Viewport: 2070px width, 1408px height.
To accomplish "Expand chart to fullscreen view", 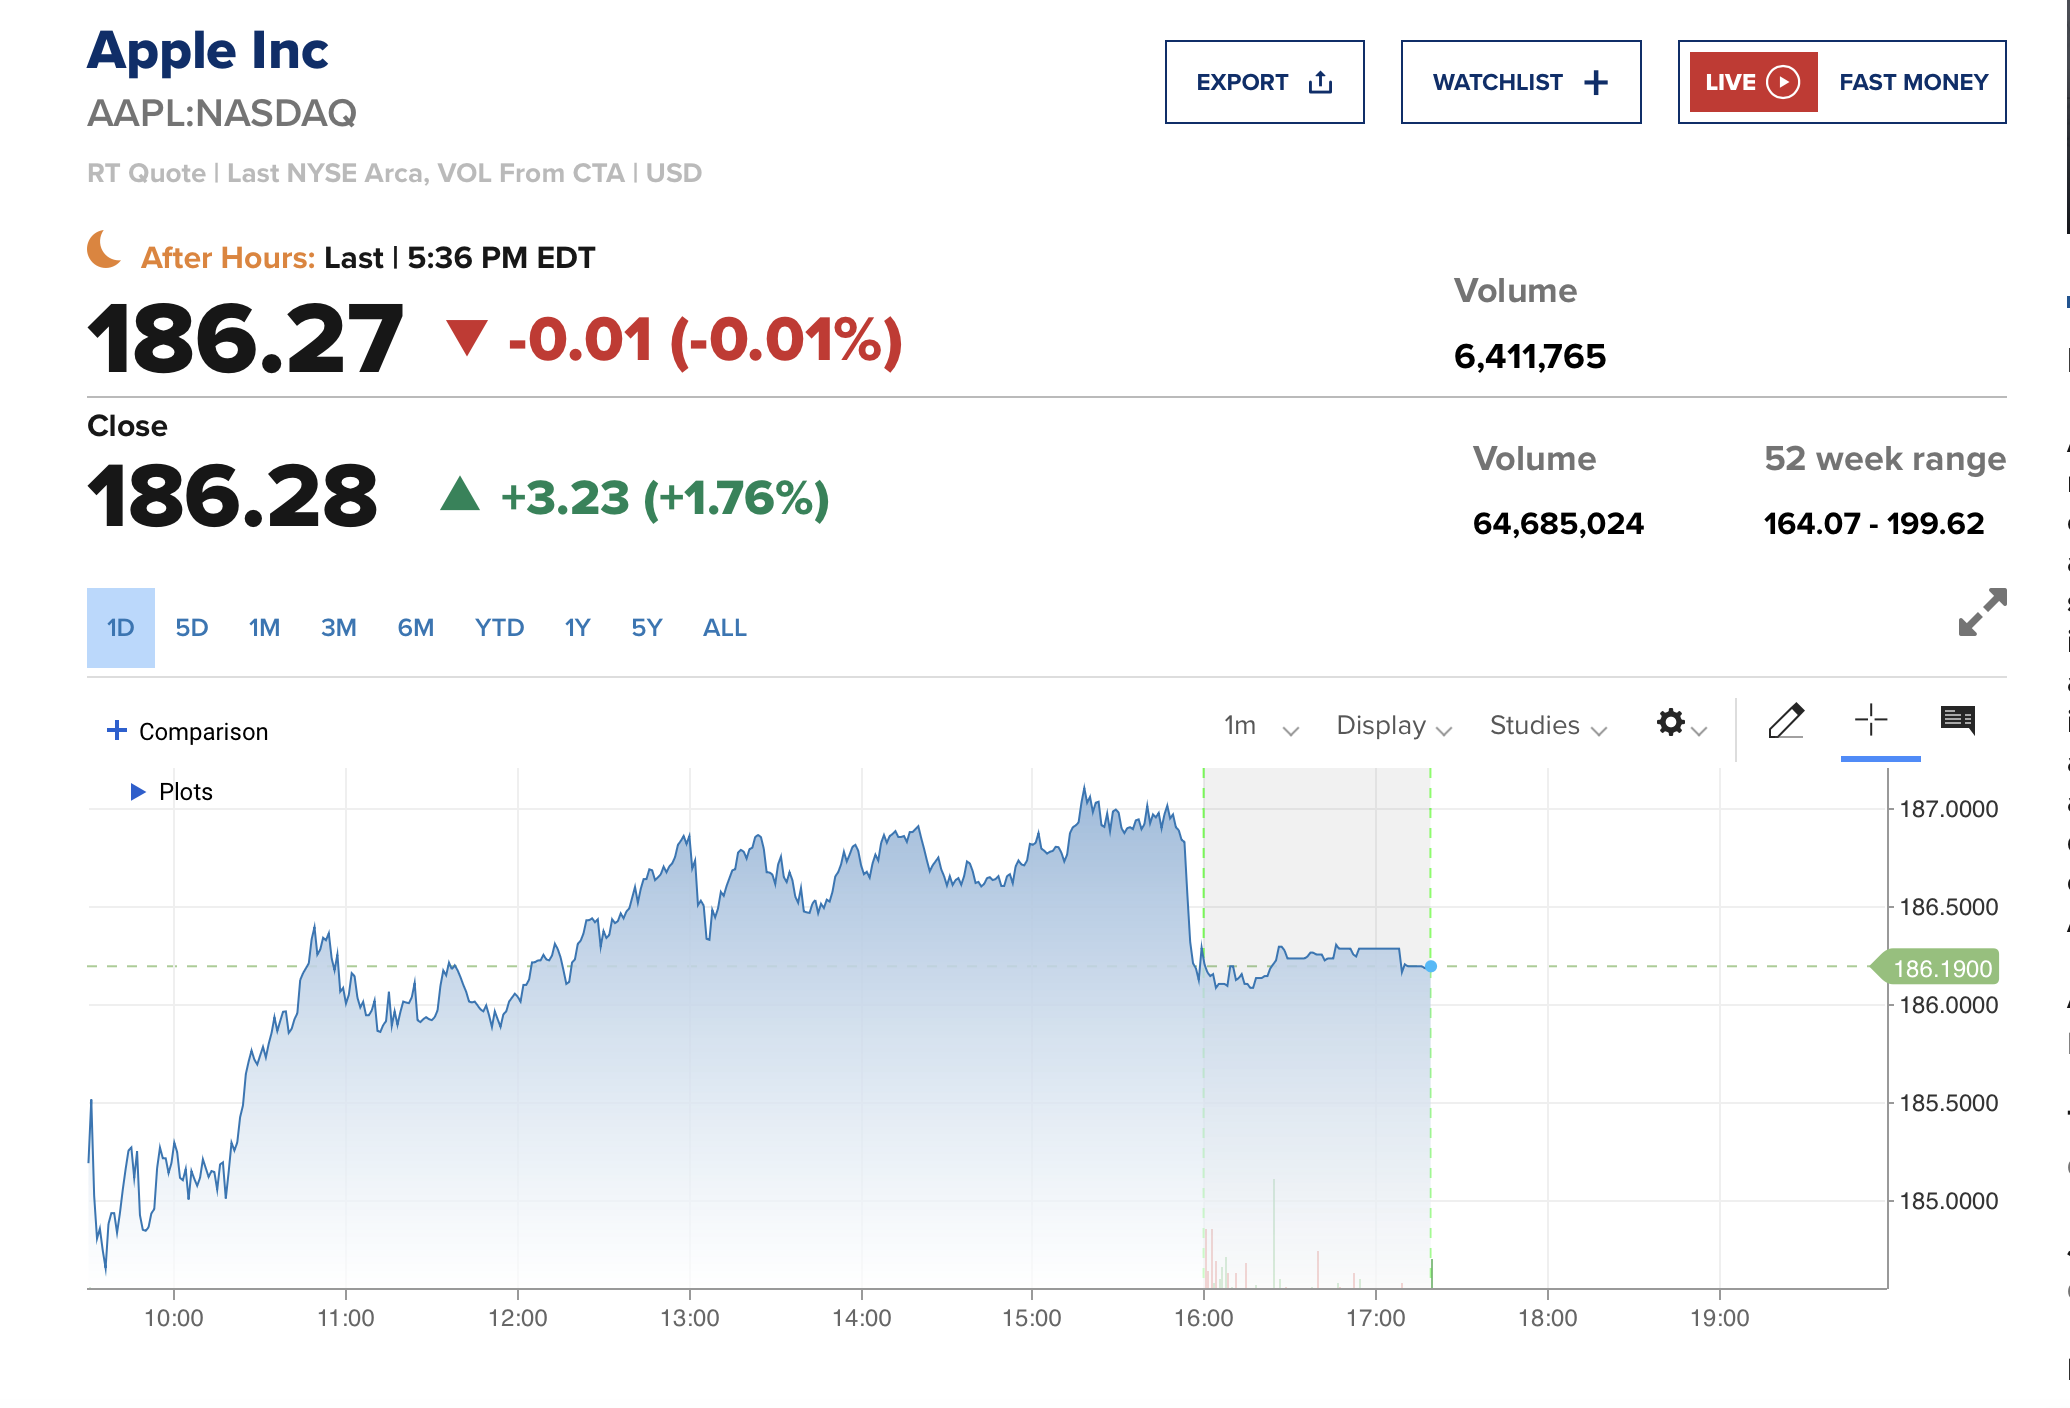I will [x=1982, y=612].
